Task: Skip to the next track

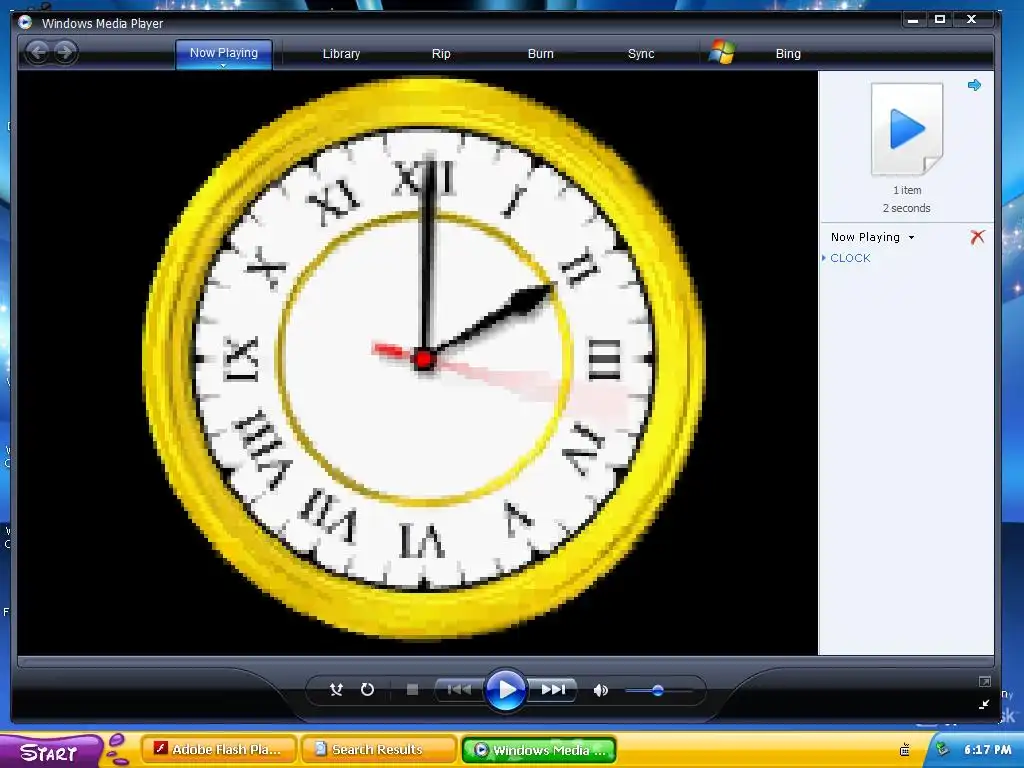Action: coord(553,690)
